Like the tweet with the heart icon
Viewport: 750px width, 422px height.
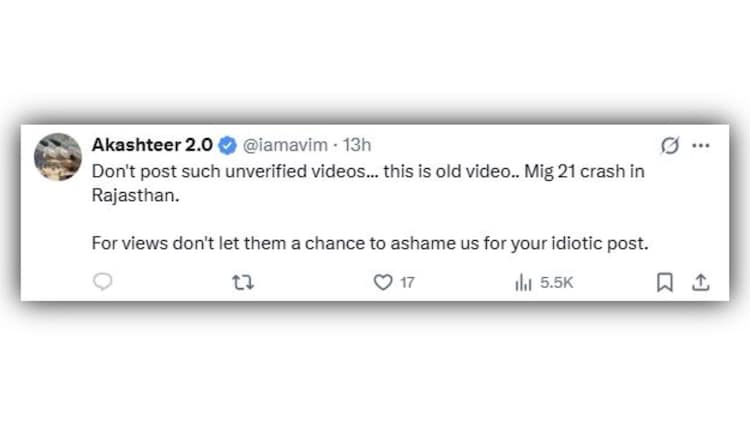click(x=382, y=283)
